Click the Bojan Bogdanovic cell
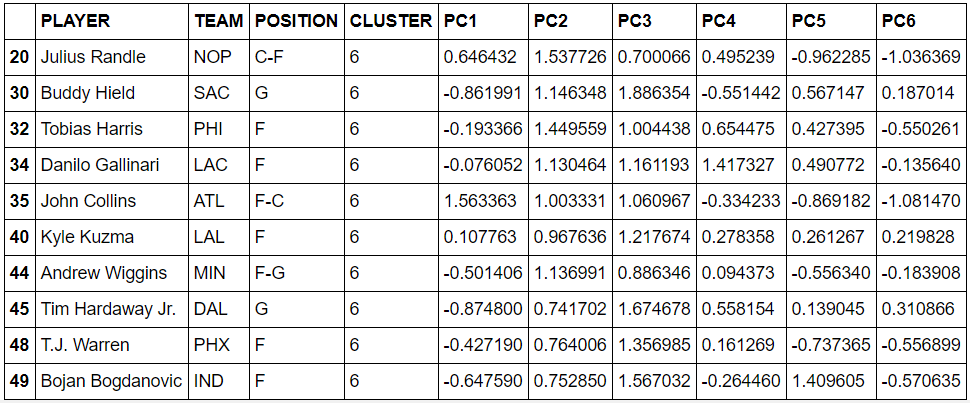 tap(112, 381)
